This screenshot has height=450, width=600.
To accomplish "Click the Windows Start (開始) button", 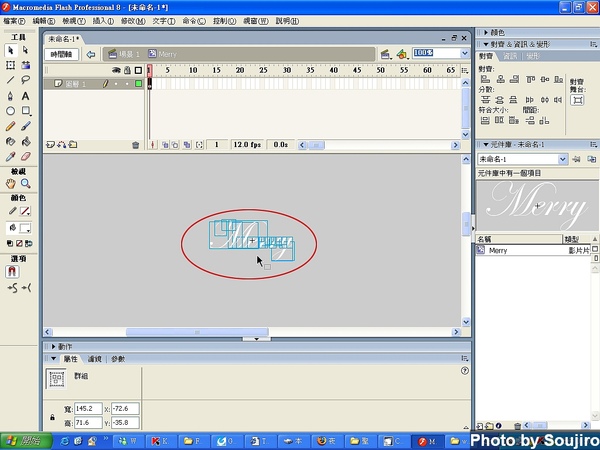I will 20,440.
